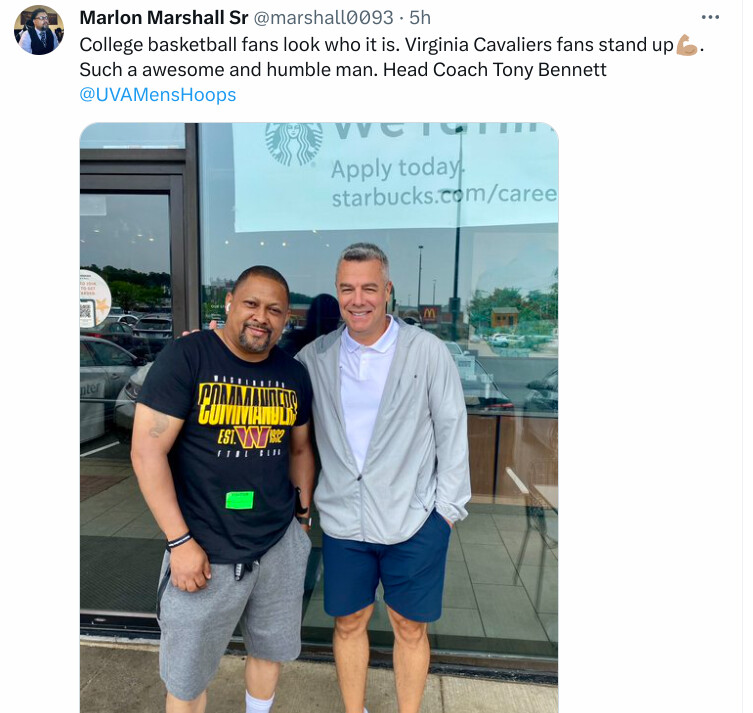The height and width of the screenshot is (713, 753).
Task: Click the 'Head Coach Tony Bennett' text
Action: pos(495,70)
